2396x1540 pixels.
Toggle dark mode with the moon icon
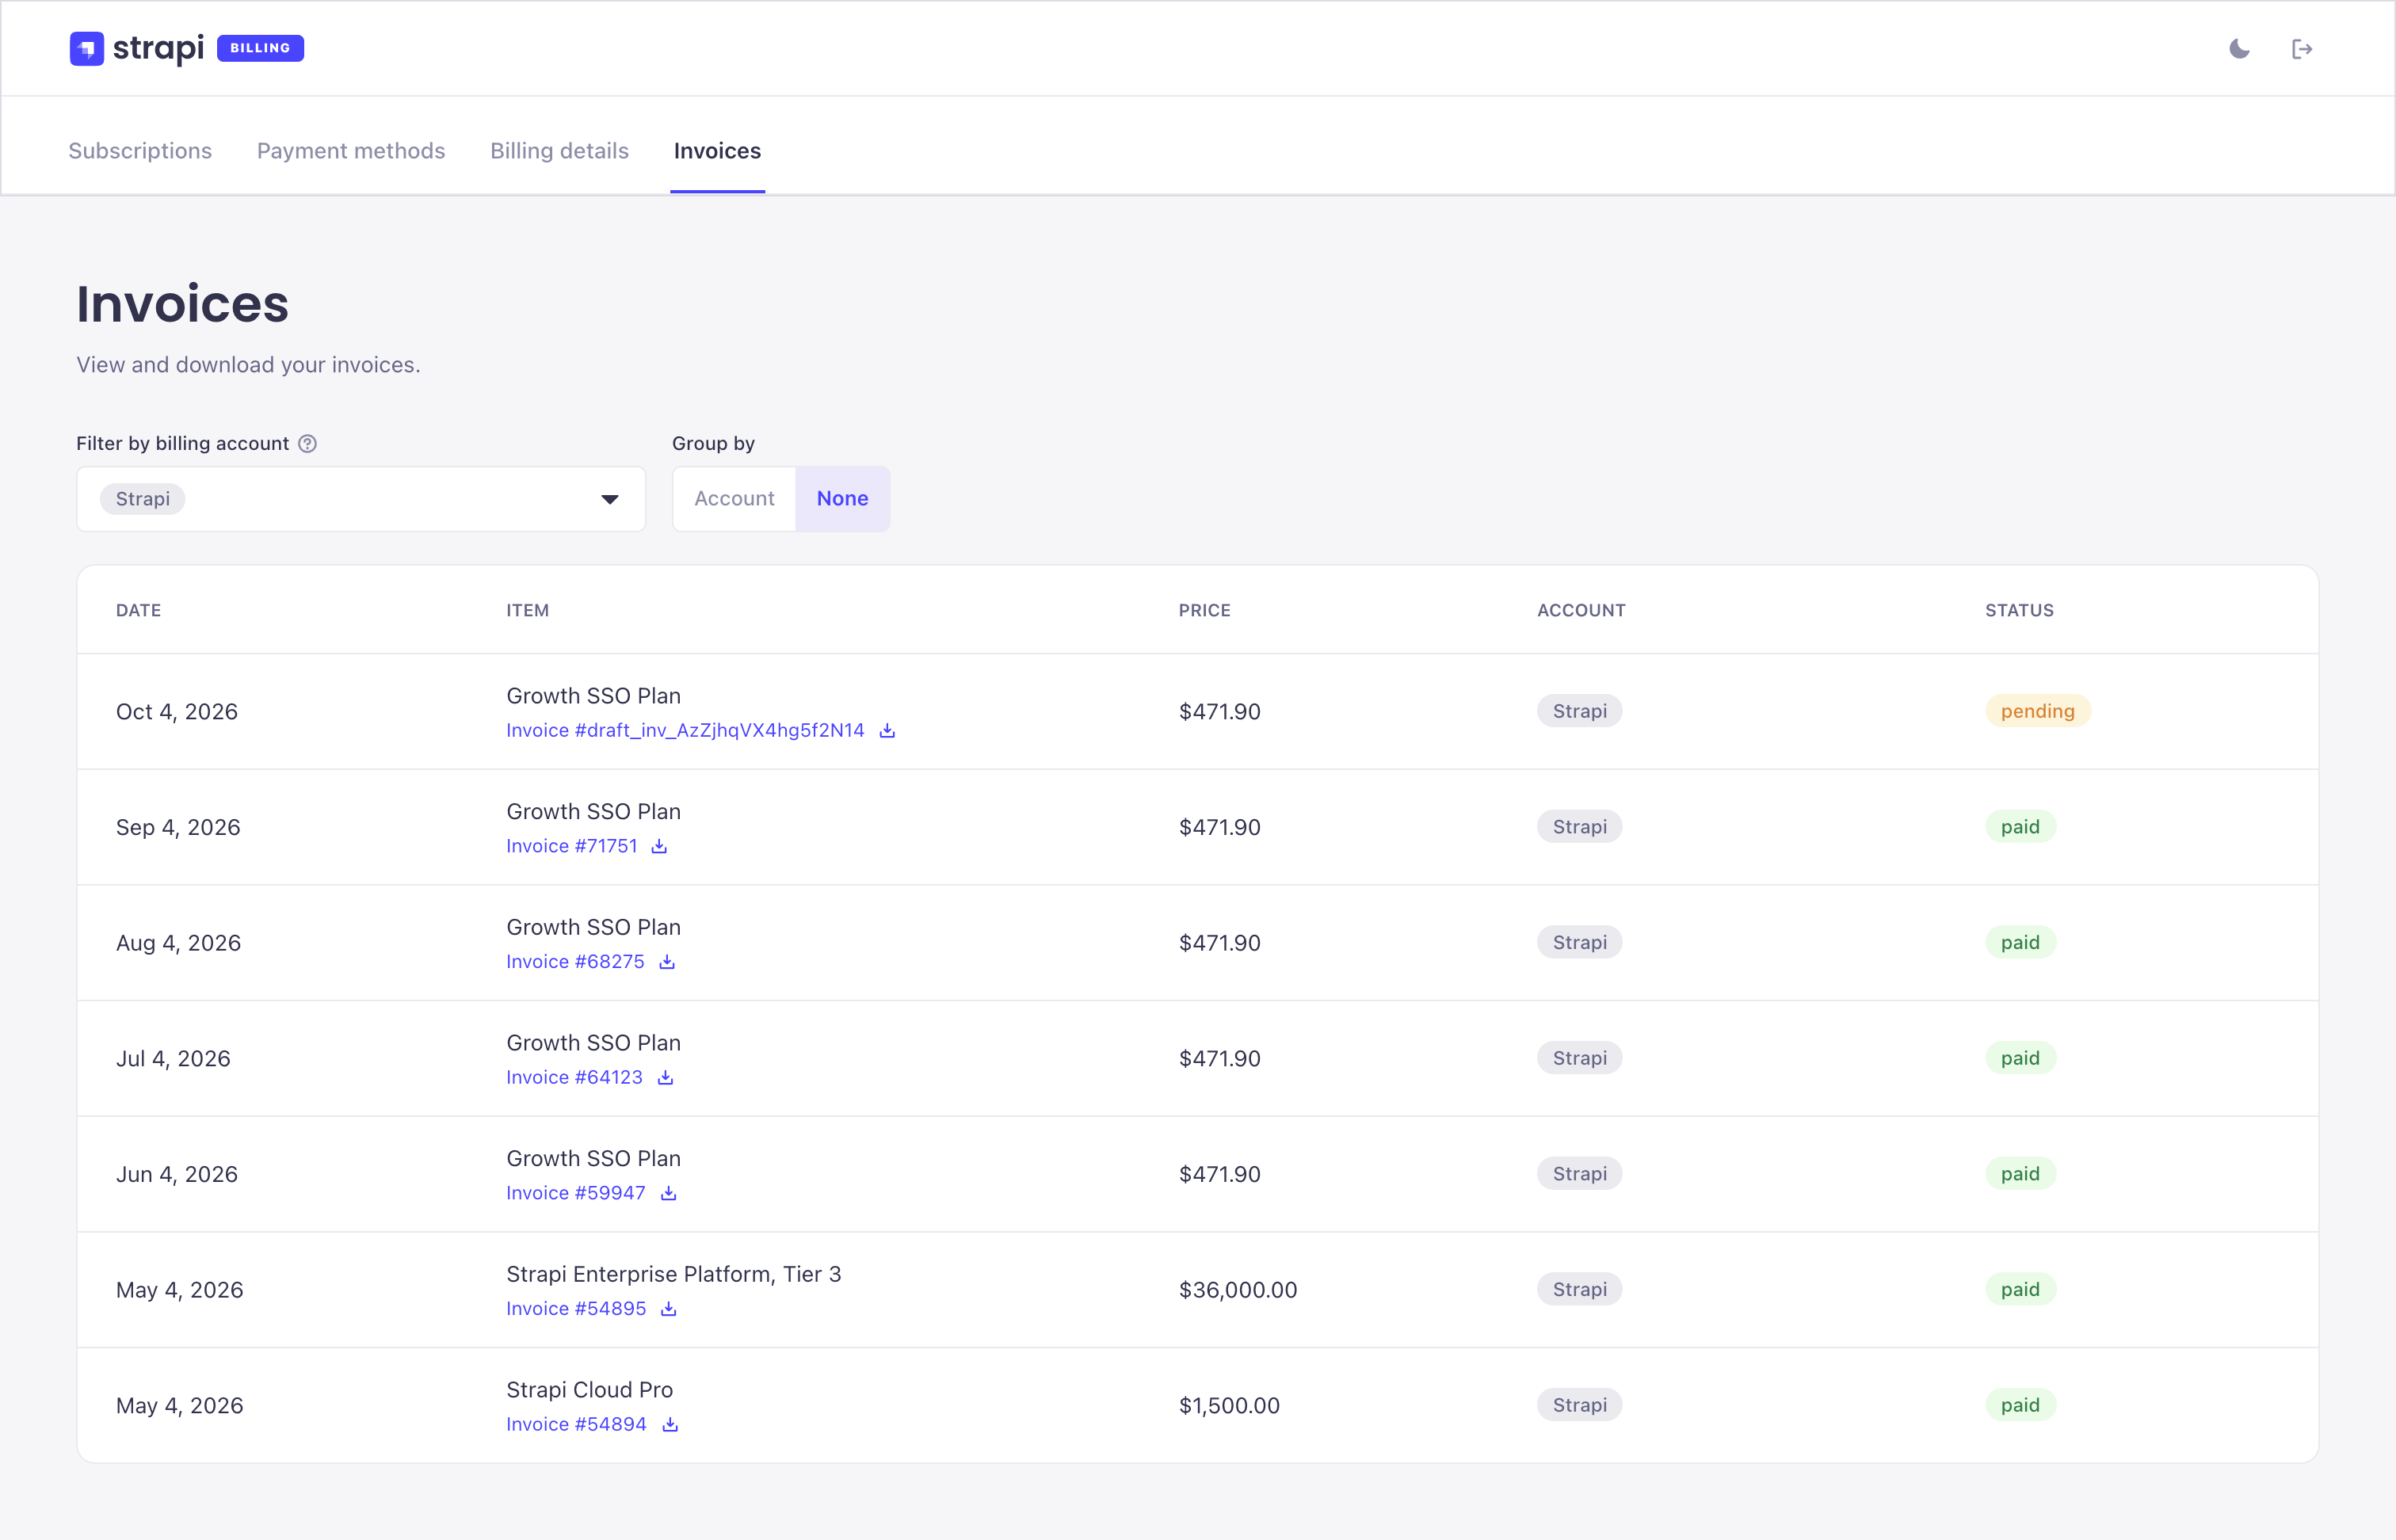pos(2239,48)
